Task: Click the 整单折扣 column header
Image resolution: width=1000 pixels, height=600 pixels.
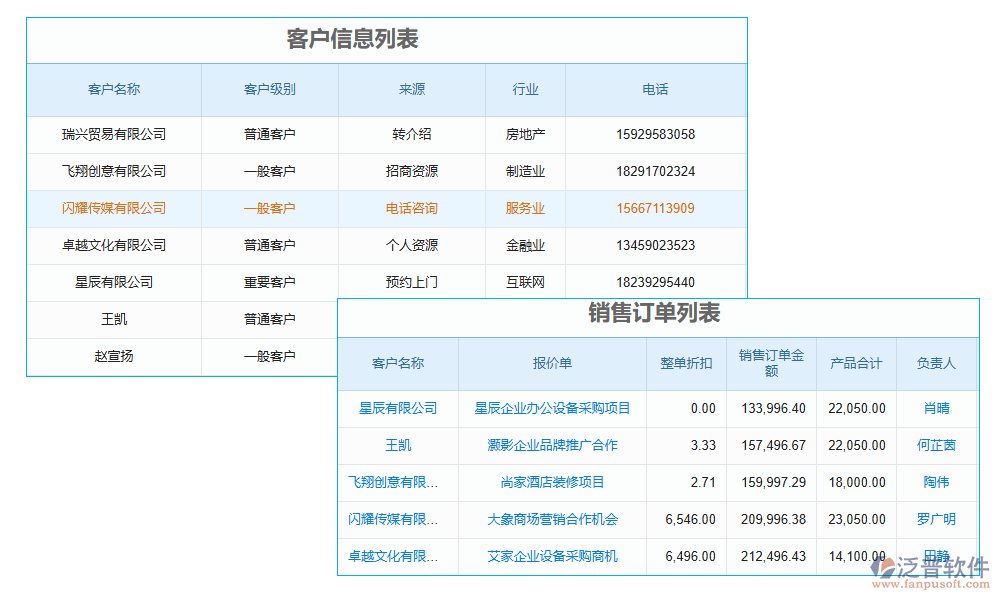Action: (x=686, y=363)
